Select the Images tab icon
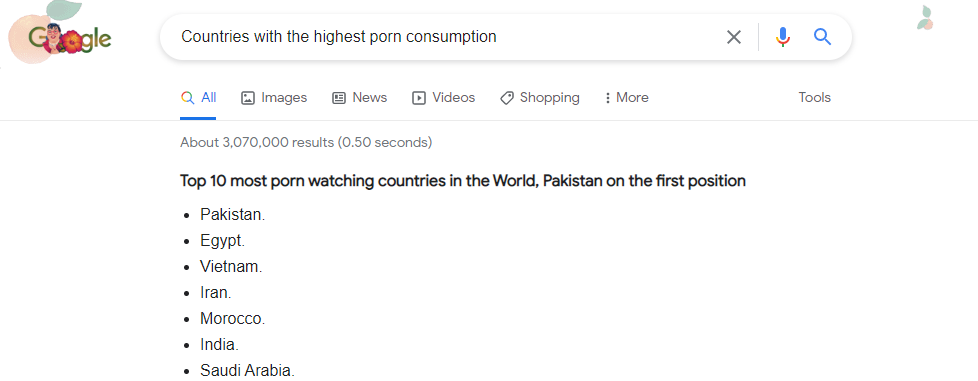This screenshot has width=978, height=381. click(x=248, y=98)
